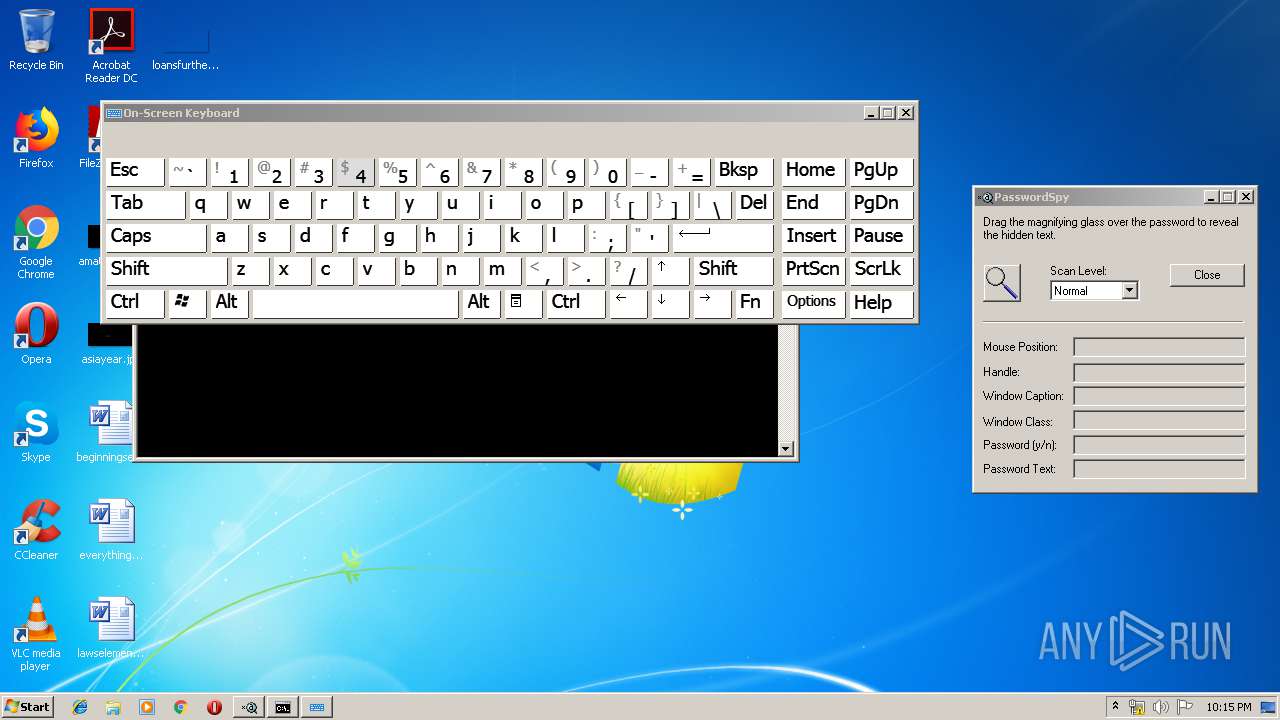1280x720 pixels.
Task: Open Internet Explorer from the taskbar
Action: pyautogui.click(x=80, y=707)
